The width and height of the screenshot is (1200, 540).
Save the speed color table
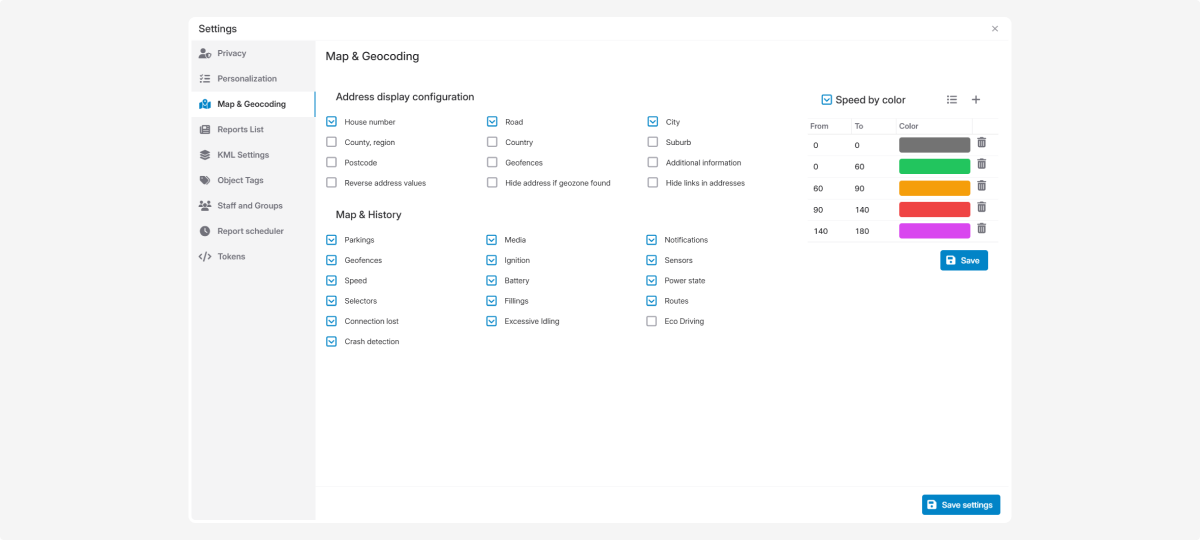coord(963,260)
